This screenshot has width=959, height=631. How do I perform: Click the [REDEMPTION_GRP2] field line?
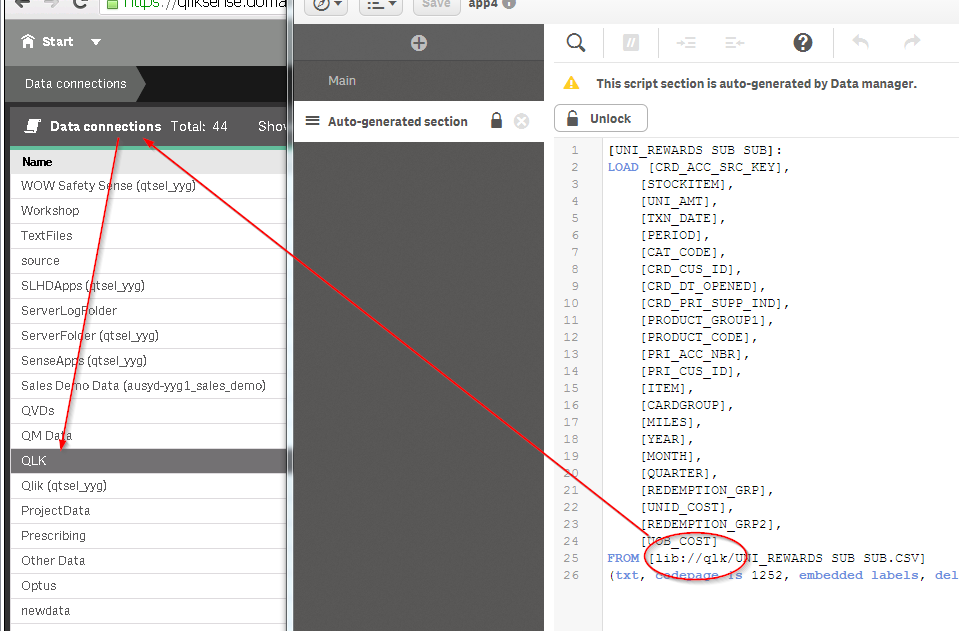point(711,525)
